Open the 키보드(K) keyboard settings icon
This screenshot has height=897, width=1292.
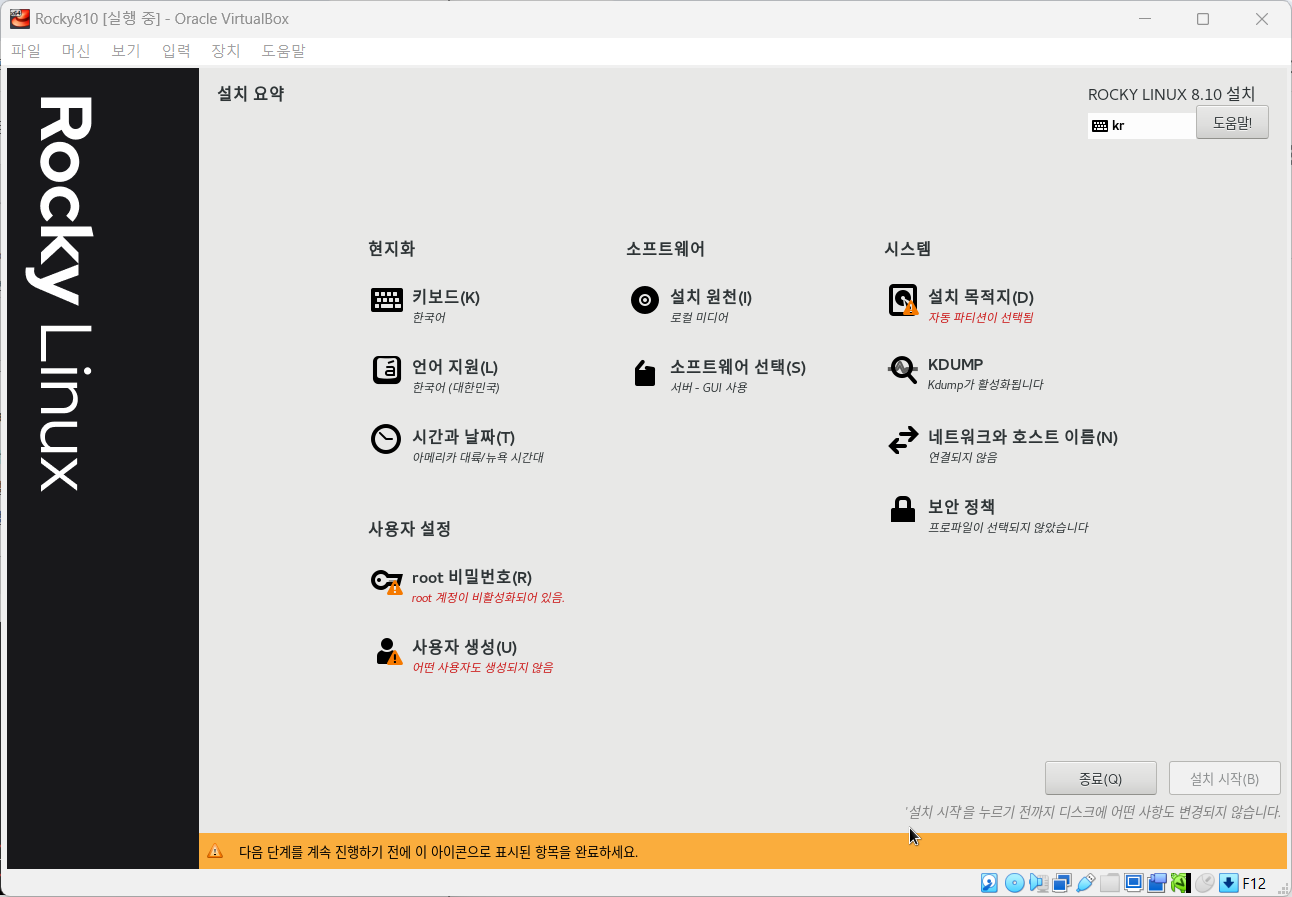(386, 300)
